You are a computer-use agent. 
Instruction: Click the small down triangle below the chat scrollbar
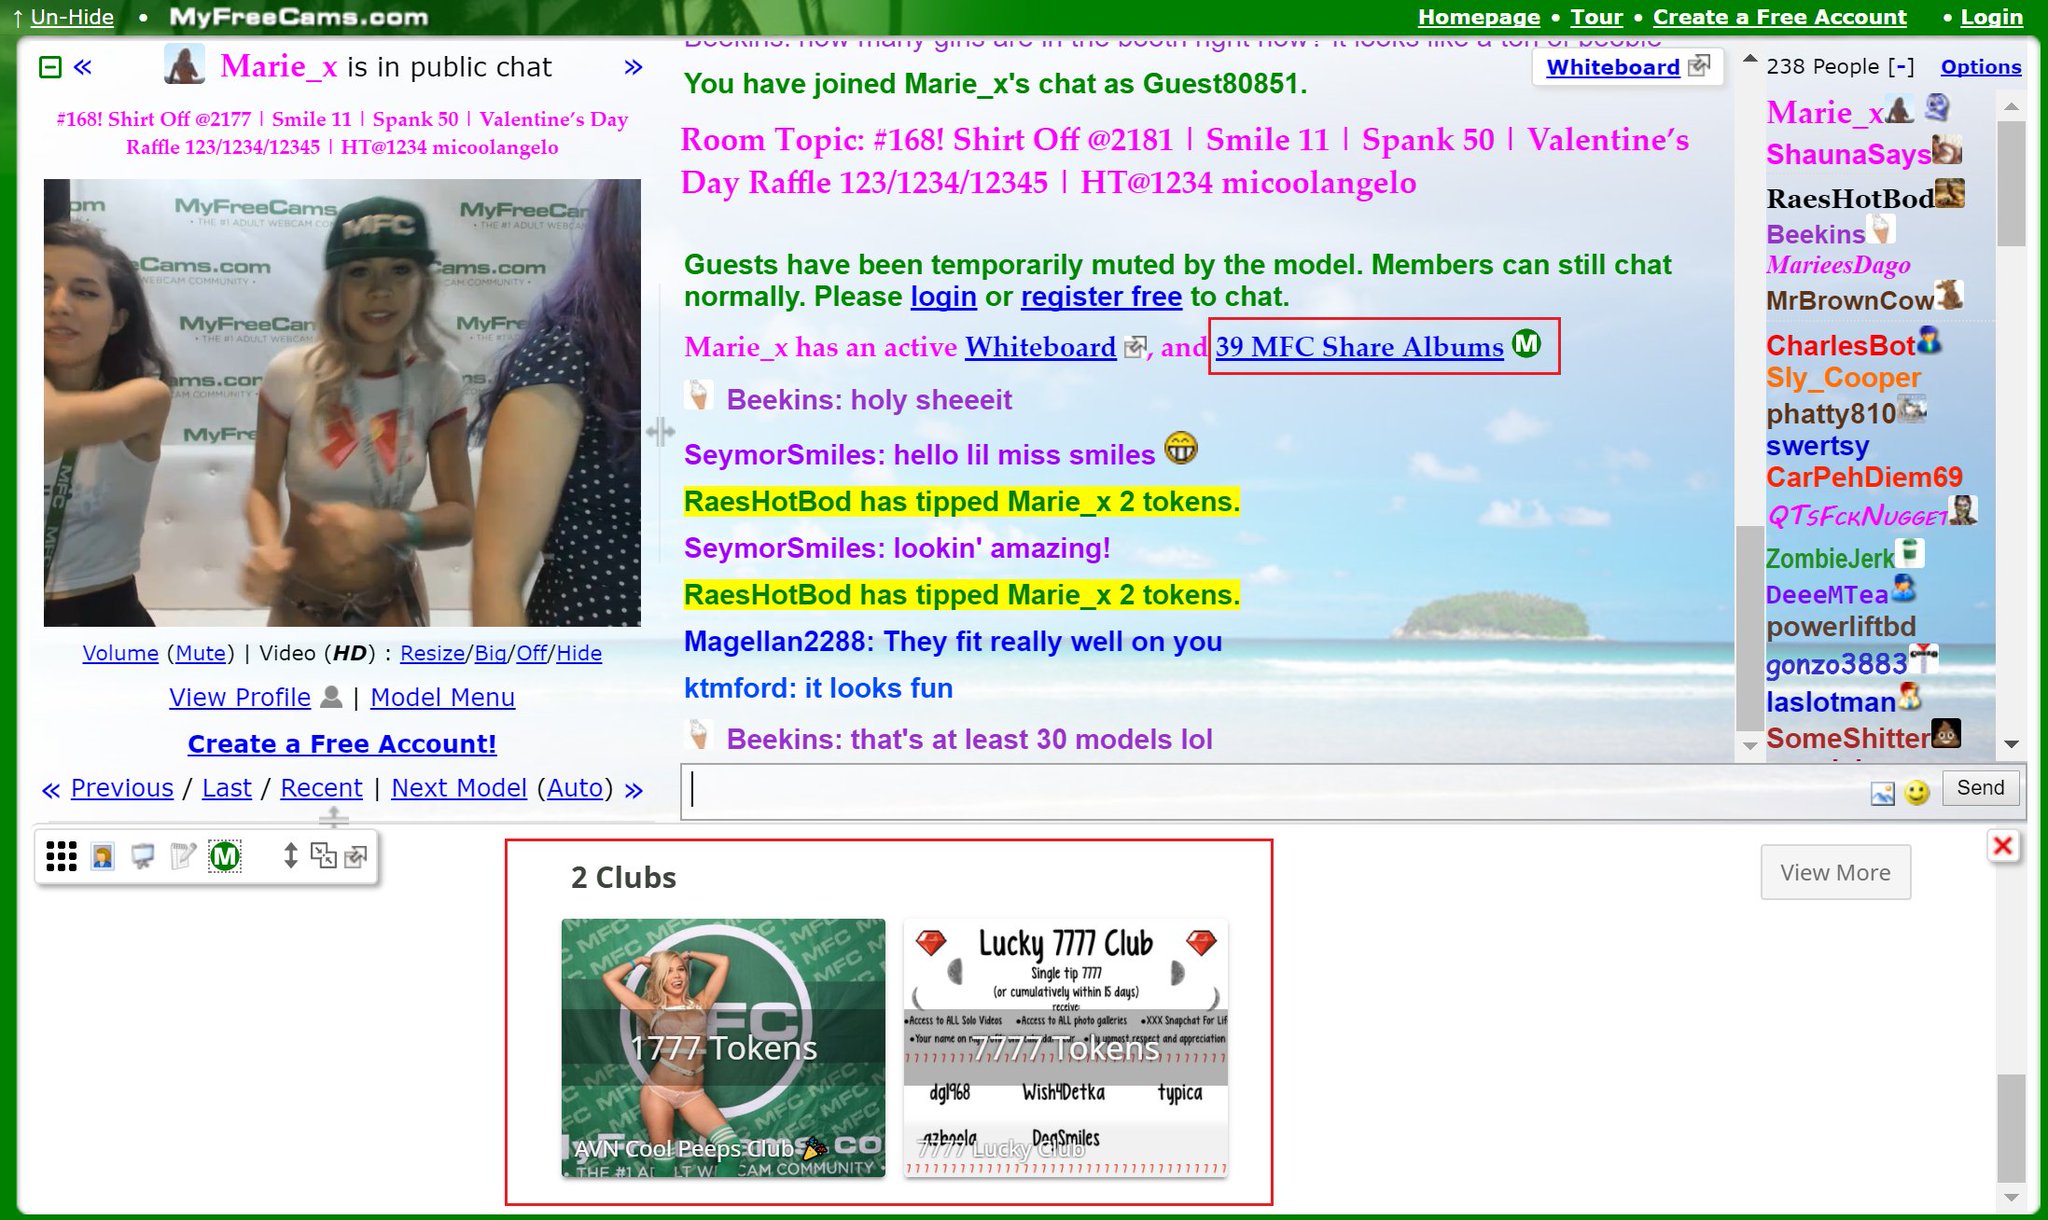(x=1750, y=746)
